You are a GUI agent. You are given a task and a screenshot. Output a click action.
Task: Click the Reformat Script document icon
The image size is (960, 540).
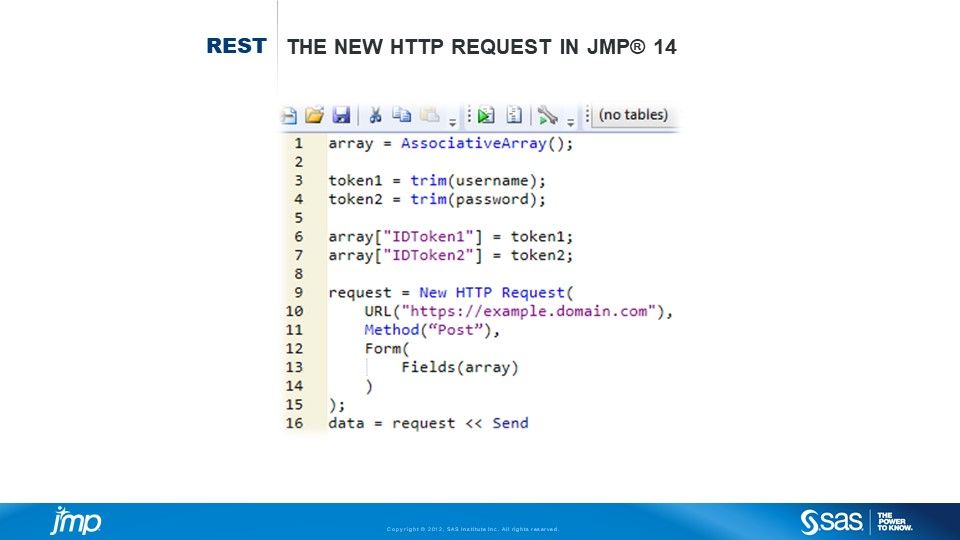[x=514, y=115]
